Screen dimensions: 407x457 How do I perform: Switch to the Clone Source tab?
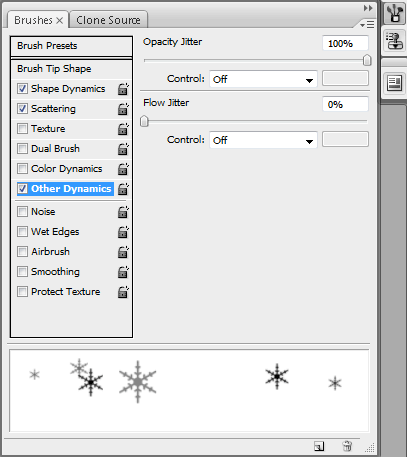coord(108,20)
